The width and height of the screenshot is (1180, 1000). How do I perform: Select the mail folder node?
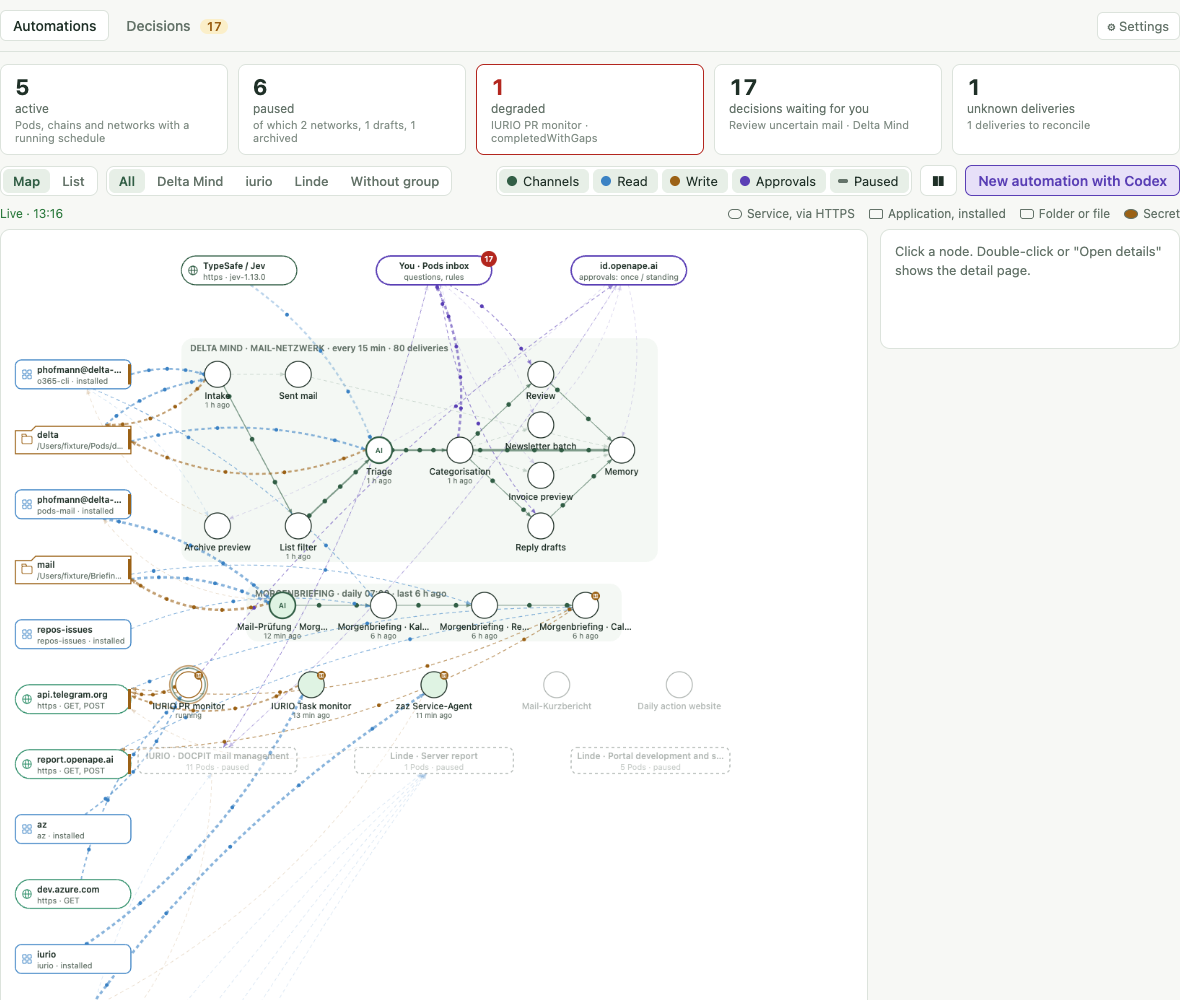click(x=73, y=570)
